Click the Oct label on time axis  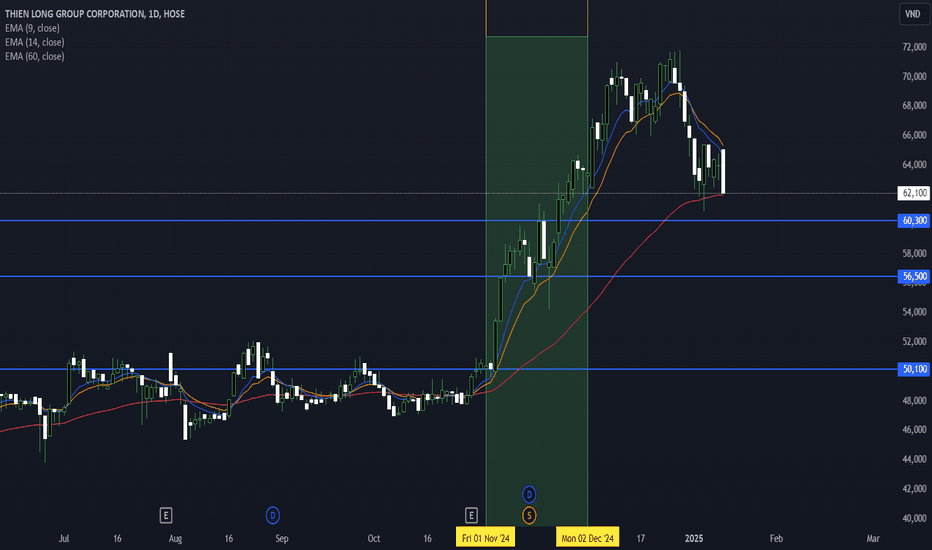pyautogui.click(x=374, y=538)
